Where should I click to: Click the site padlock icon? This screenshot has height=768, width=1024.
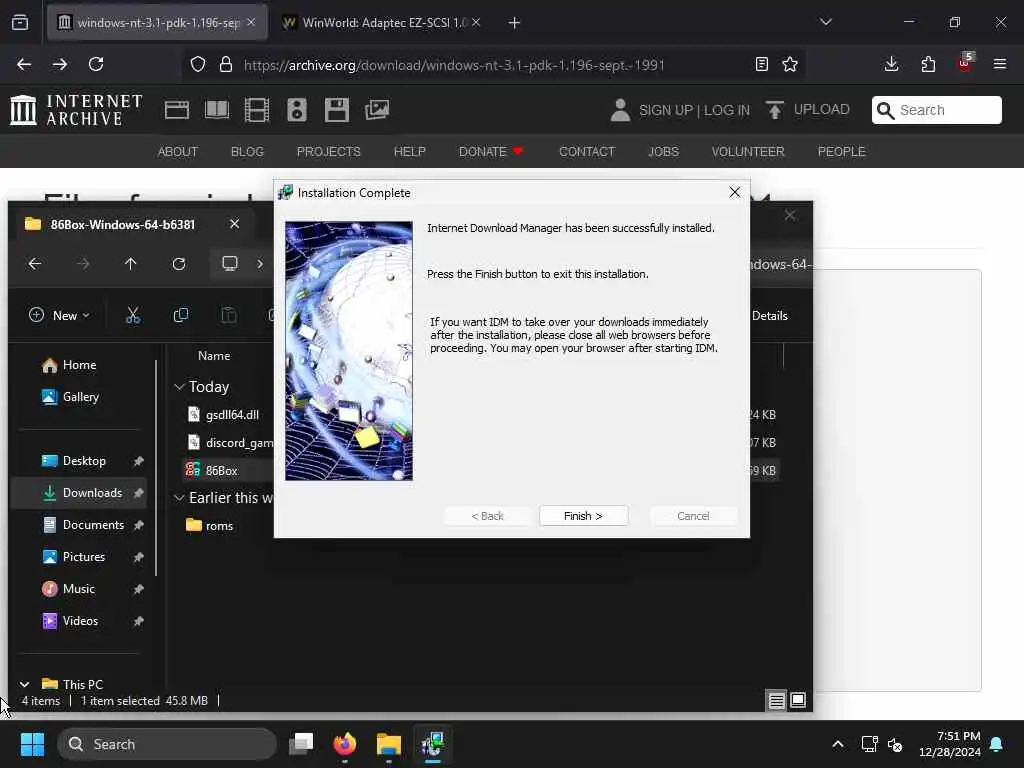[x=225, y=64]
